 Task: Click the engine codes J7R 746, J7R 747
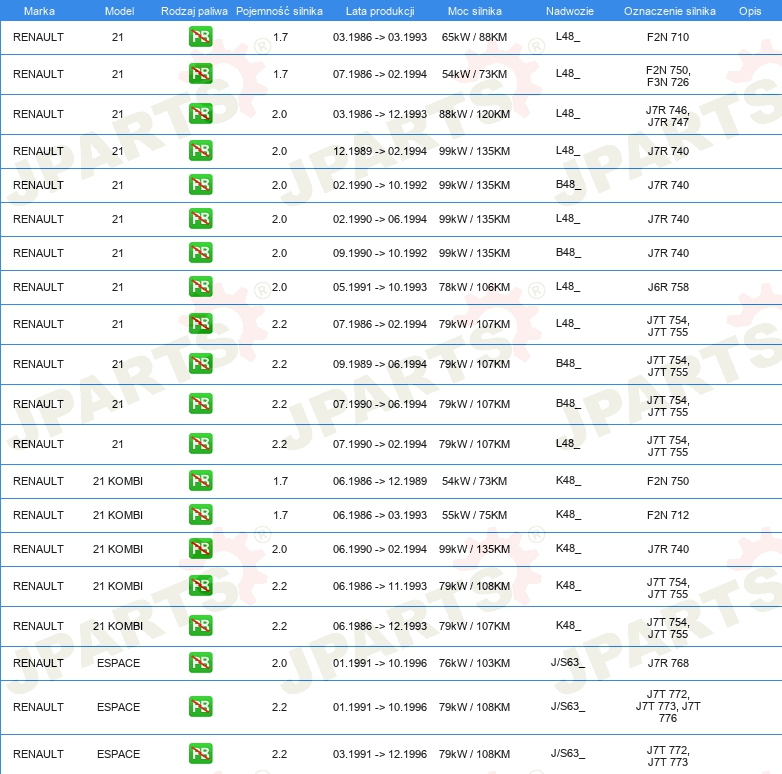coord(668,116)
